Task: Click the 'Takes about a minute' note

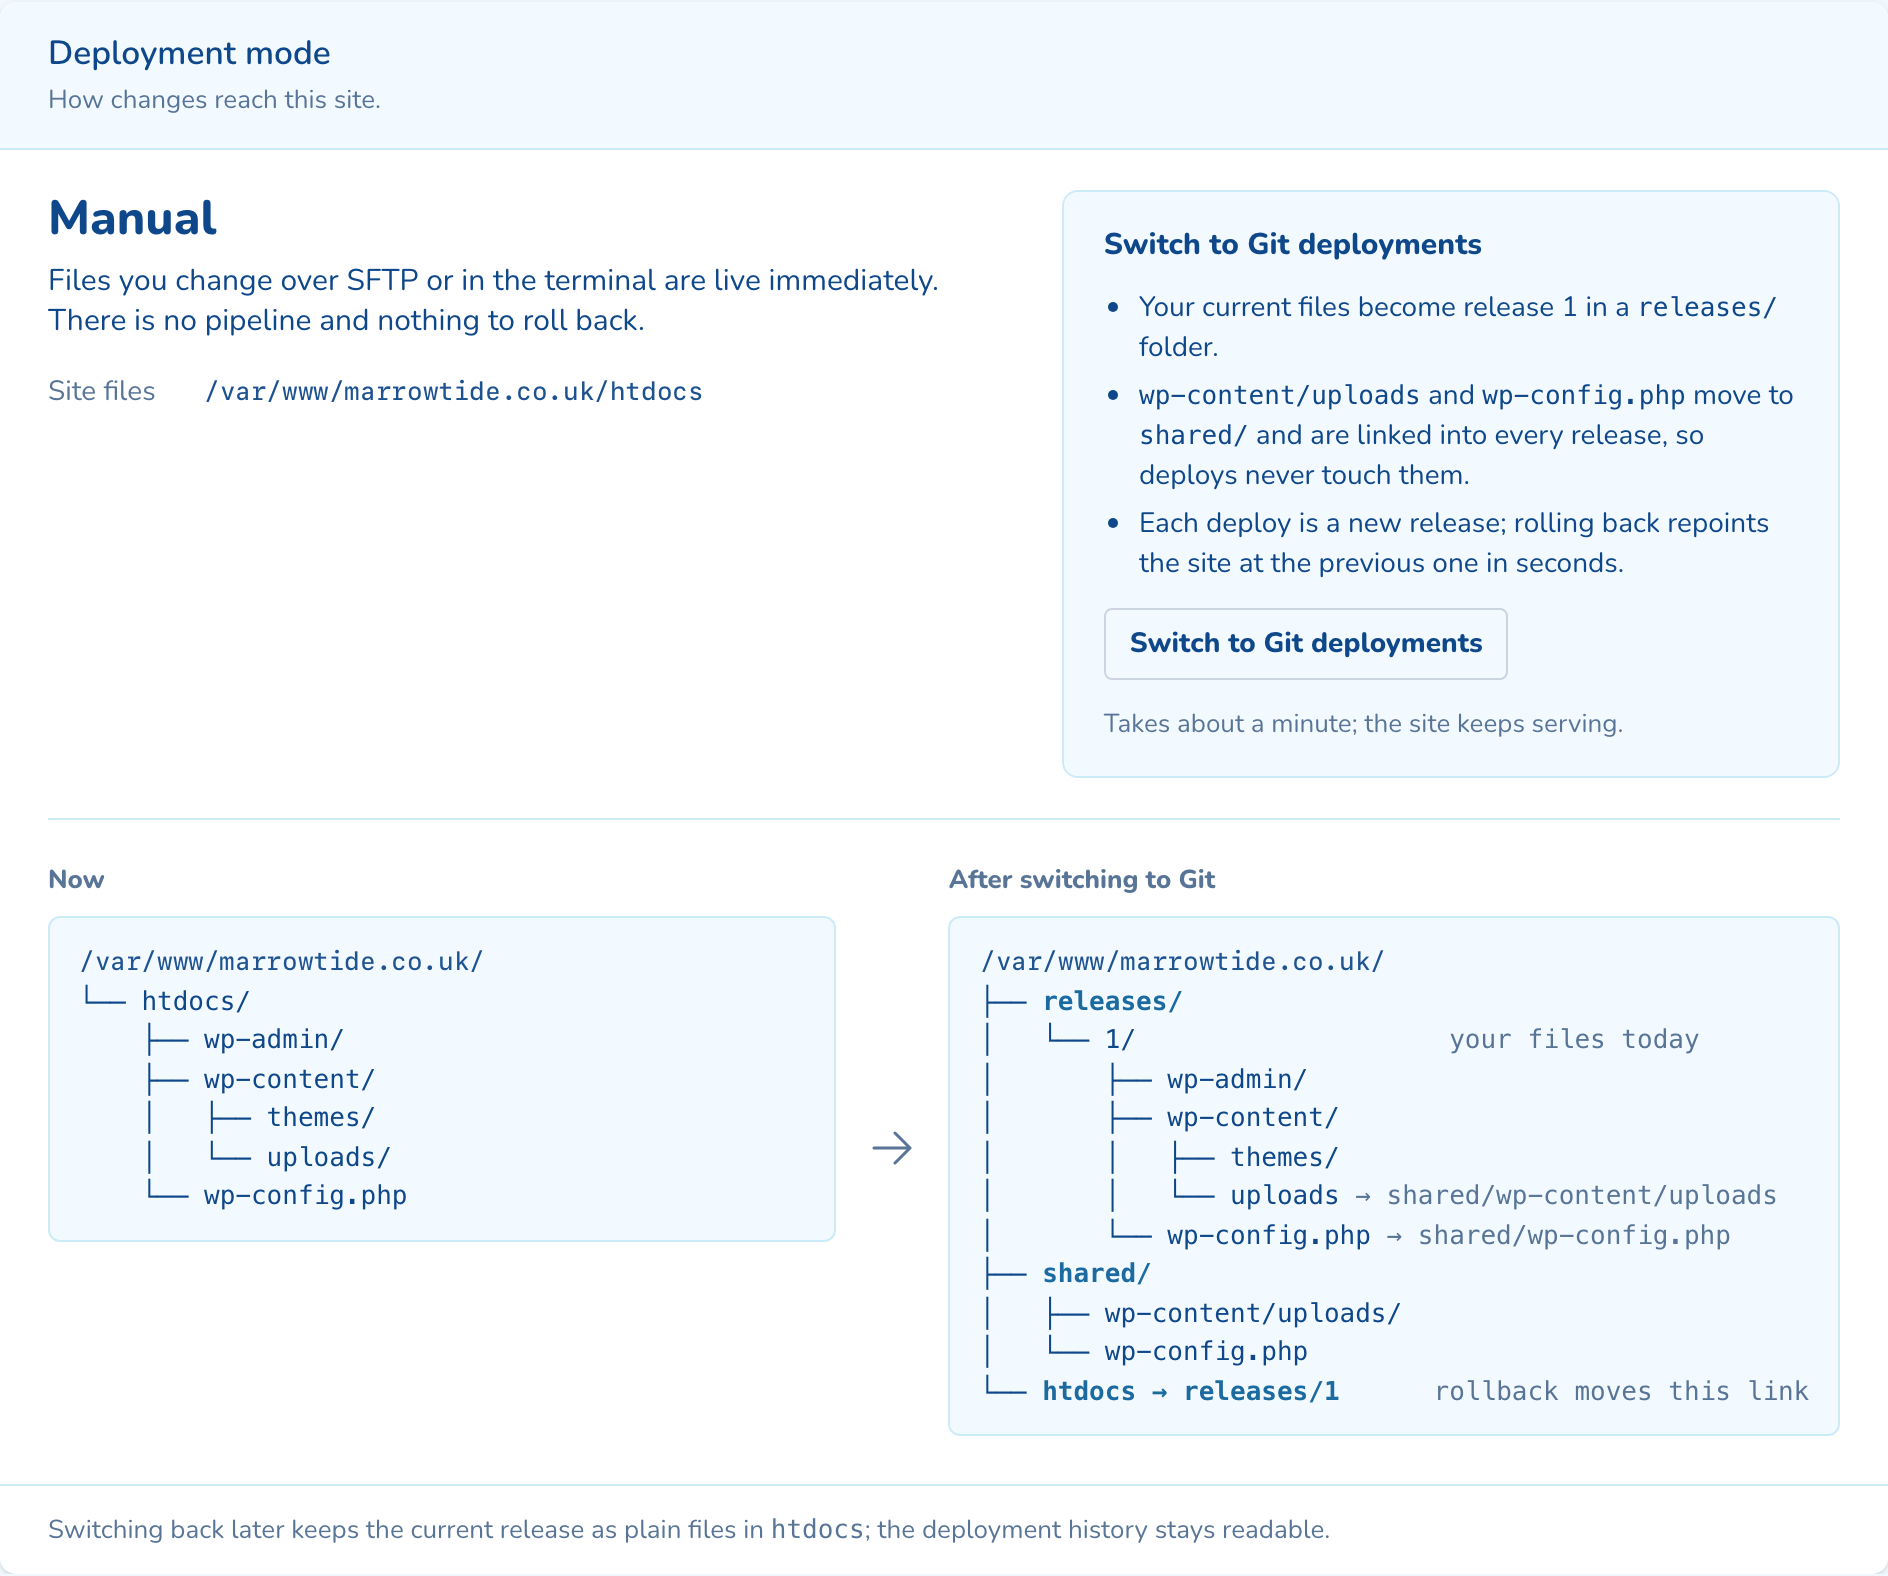Action: point(1363,723)
